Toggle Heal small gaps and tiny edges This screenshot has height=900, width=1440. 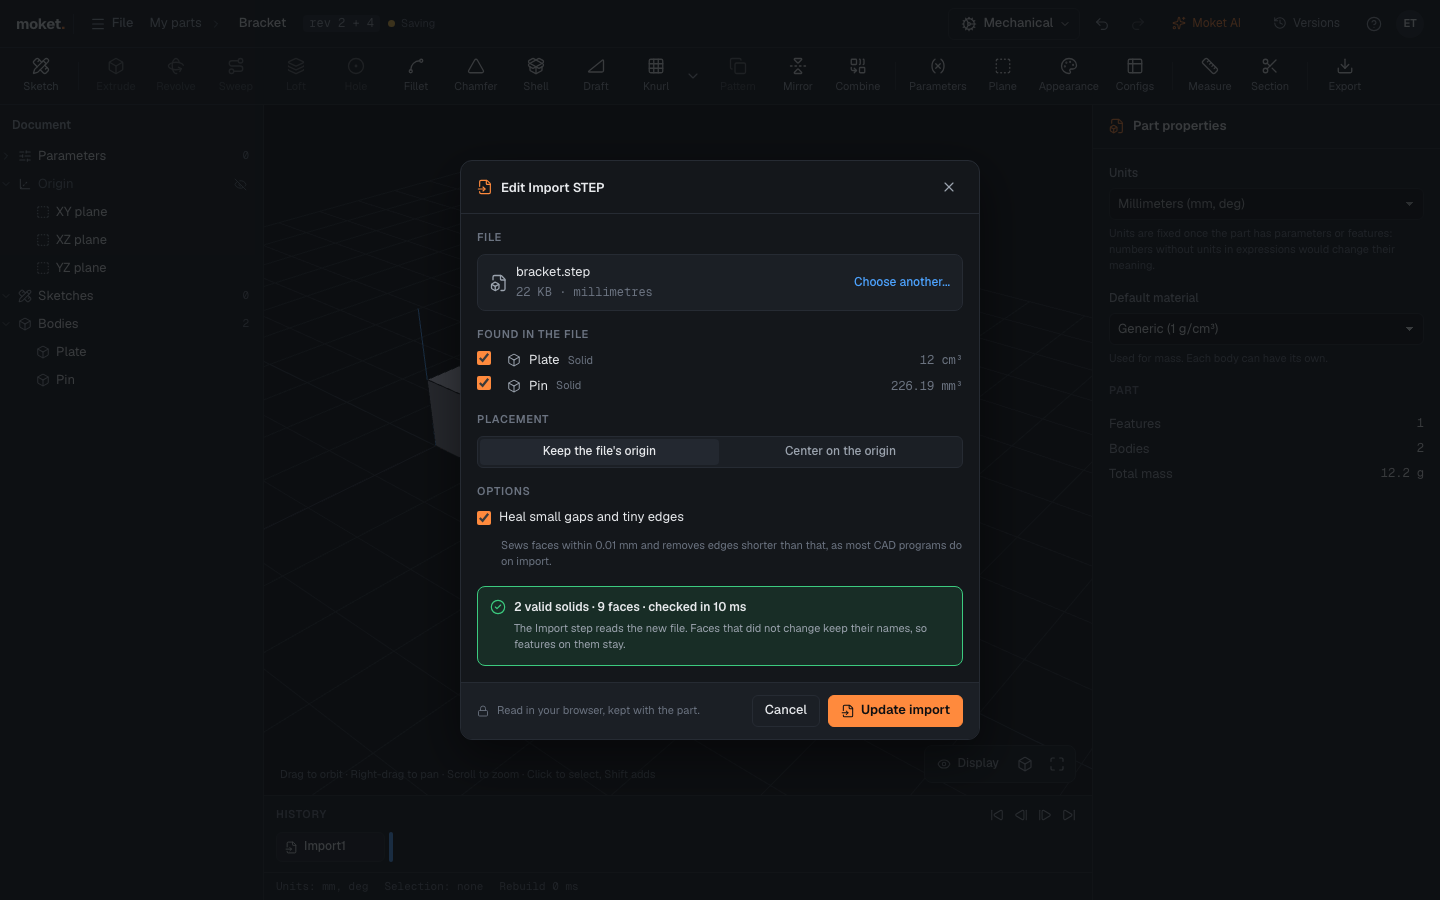pos(484,517)
